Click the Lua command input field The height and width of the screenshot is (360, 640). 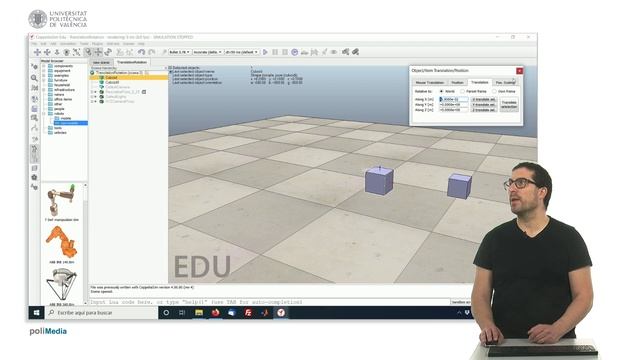269,302
